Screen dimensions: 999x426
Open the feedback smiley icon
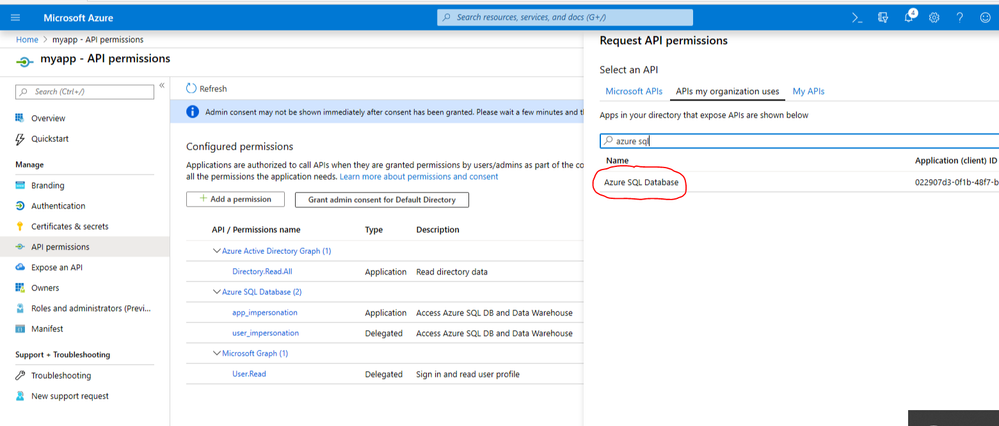[985, 18]
